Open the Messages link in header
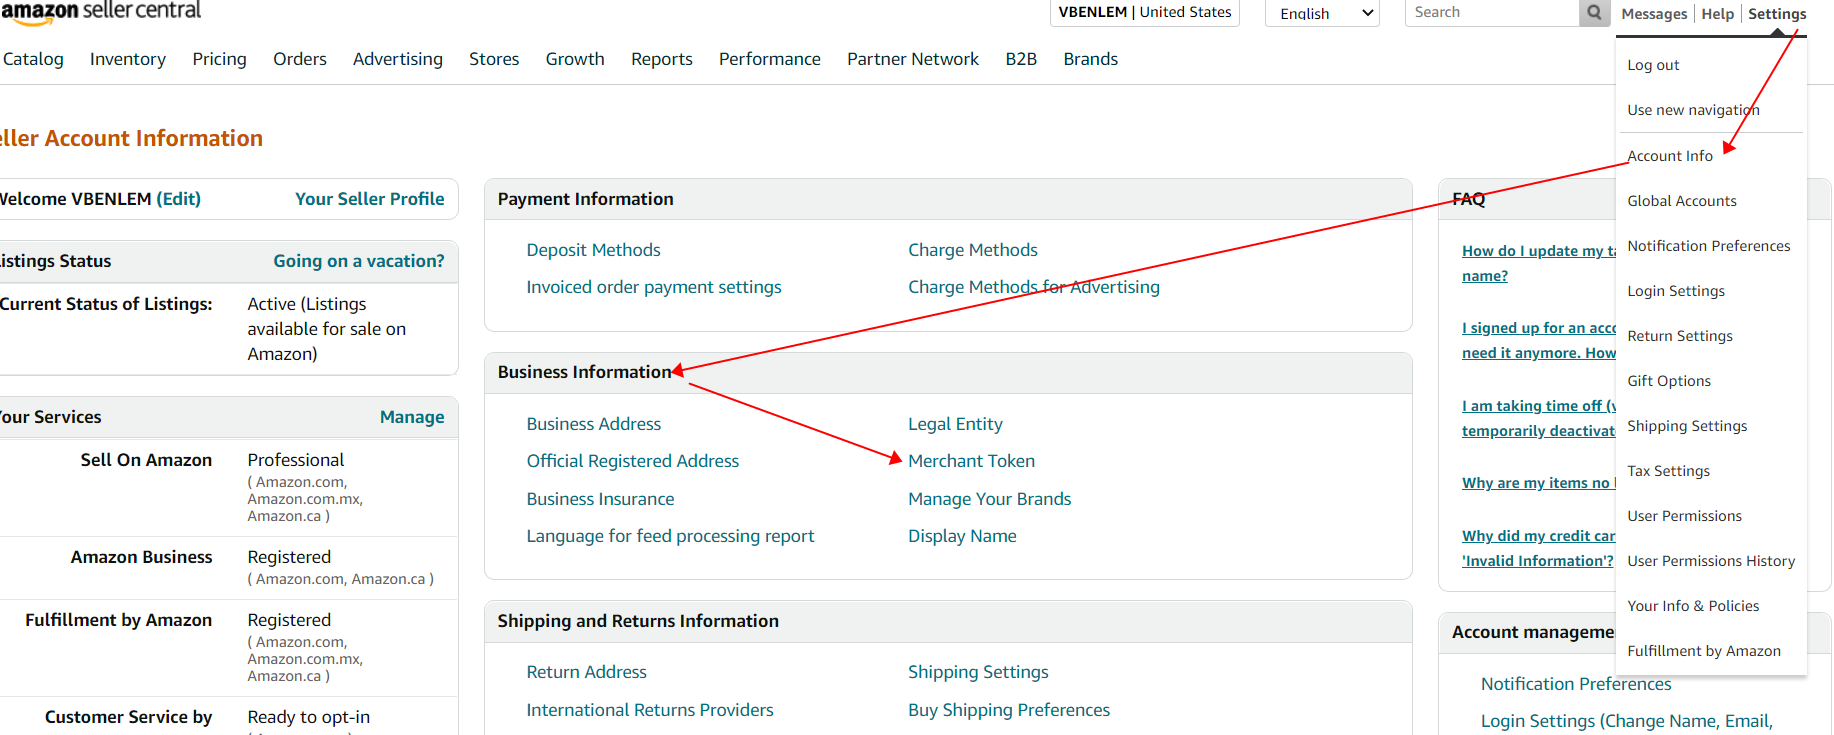The width and height of the screenshot is (1834, 735). (x=1654, y=14)
